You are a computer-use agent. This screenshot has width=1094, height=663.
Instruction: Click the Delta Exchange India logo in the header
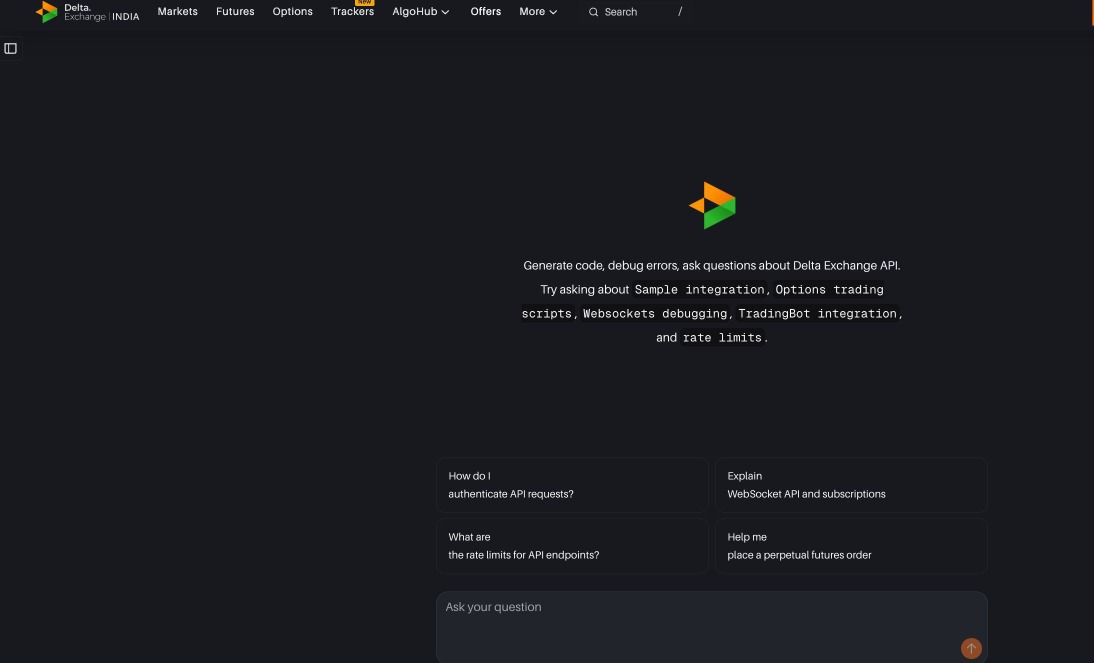click(87, 12)
